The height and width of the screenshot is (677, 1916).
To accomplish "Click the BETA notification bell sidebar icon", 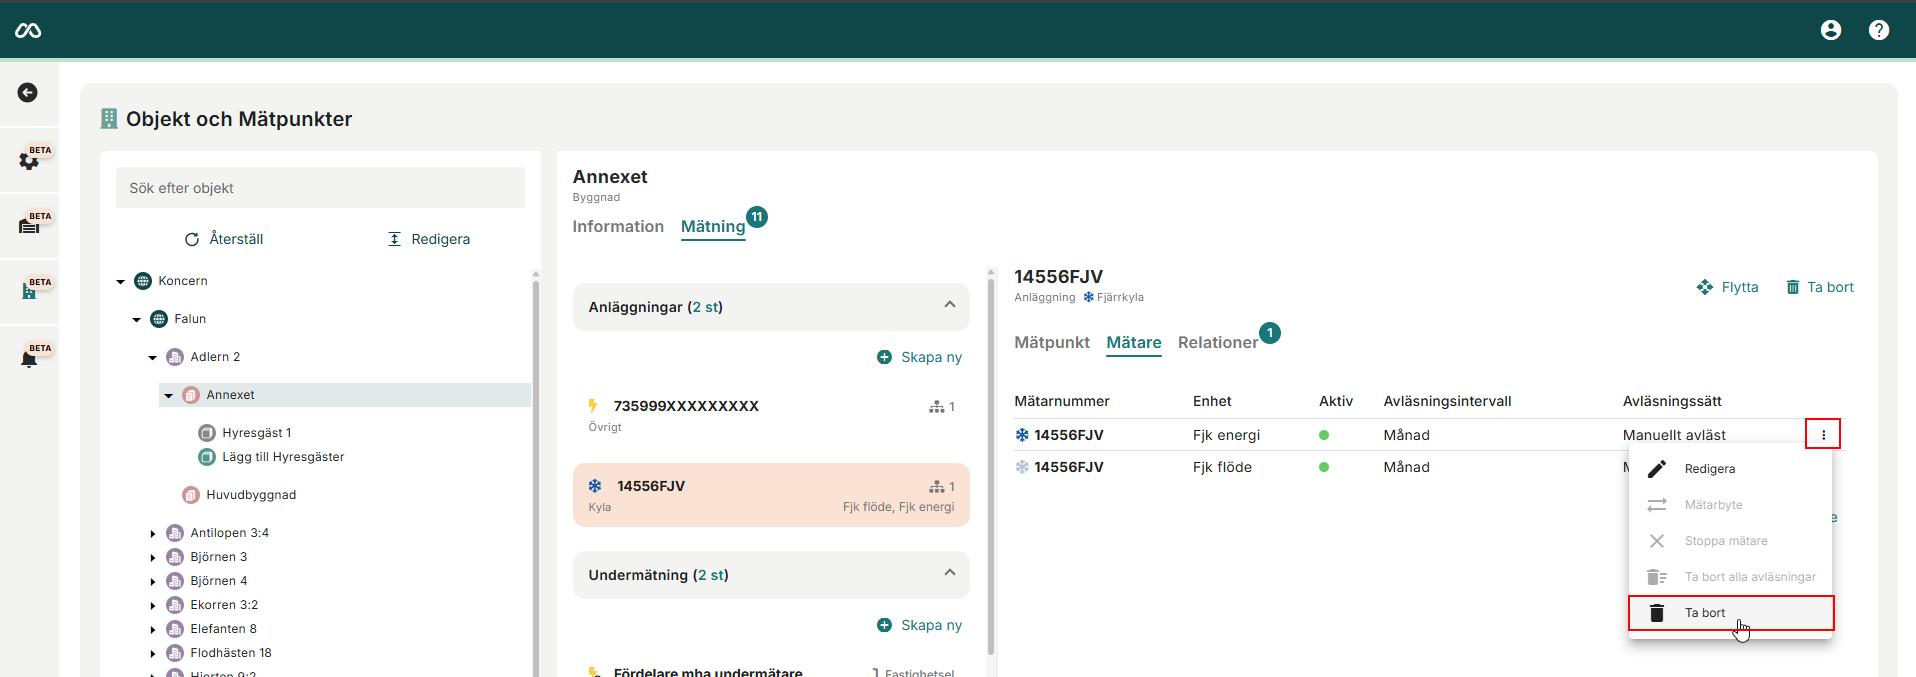I will click(30, 357).
